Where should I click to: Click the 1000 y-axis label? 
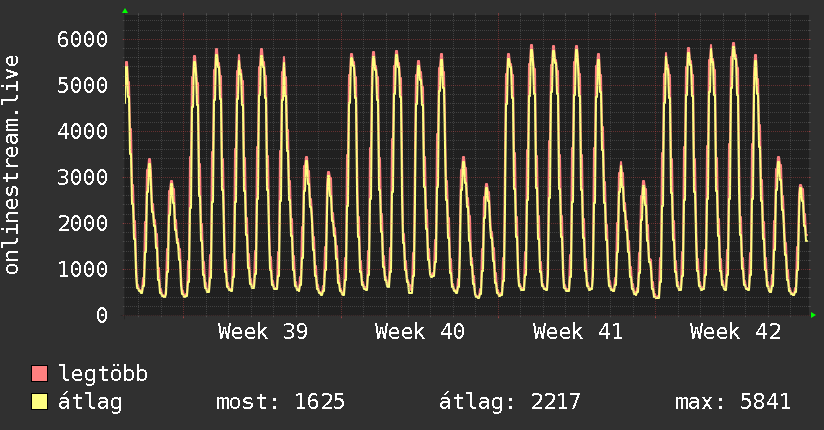coord(83,269)
